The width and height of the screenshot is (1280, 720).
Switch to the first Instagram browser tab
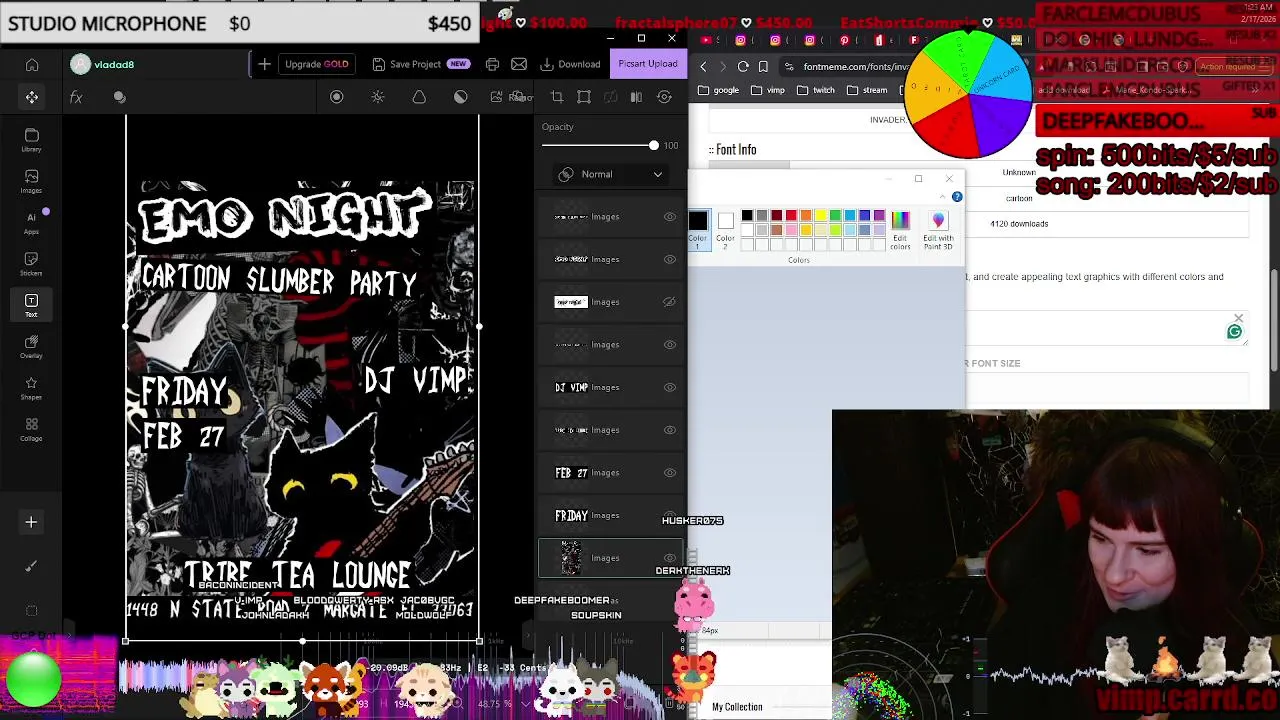(x=741, y=40)
